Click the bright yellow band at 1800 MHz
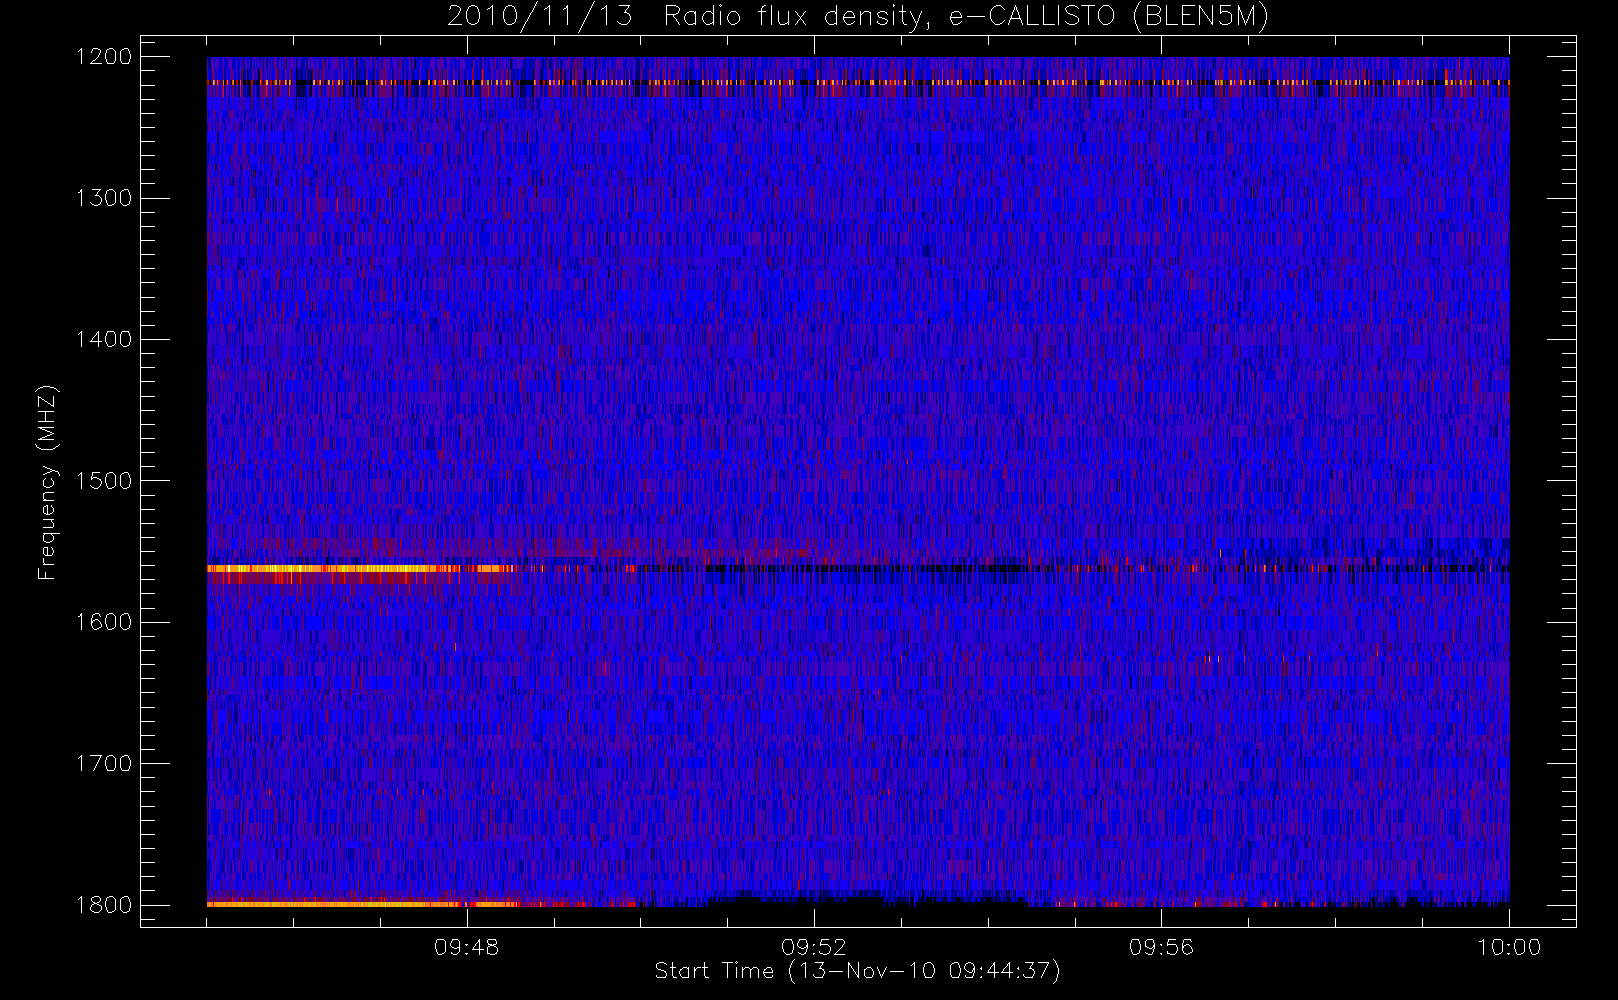The width and height of the screenshot is (1618, 1000). point(362,904)
